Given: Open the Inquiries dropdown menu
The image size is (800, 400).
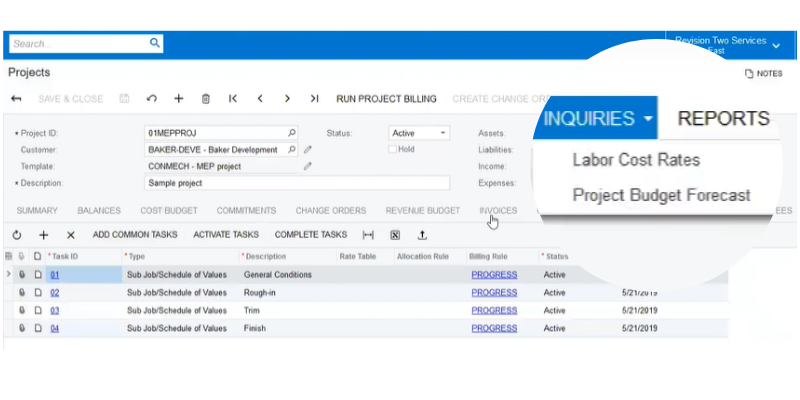Looking at the screenshot, I should tap(598, 118).
